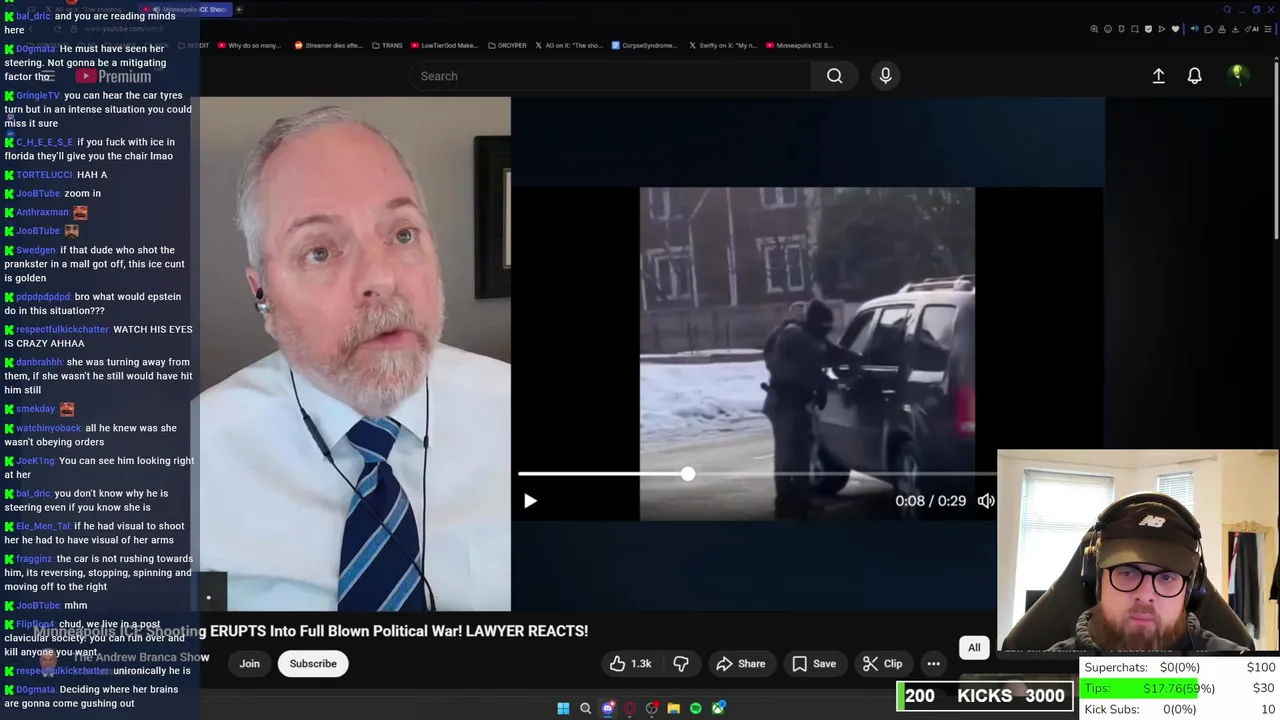This screenshot has width=1280, height=720.
Task: Start voice search with the microphone icon
Action: [885, 76]
